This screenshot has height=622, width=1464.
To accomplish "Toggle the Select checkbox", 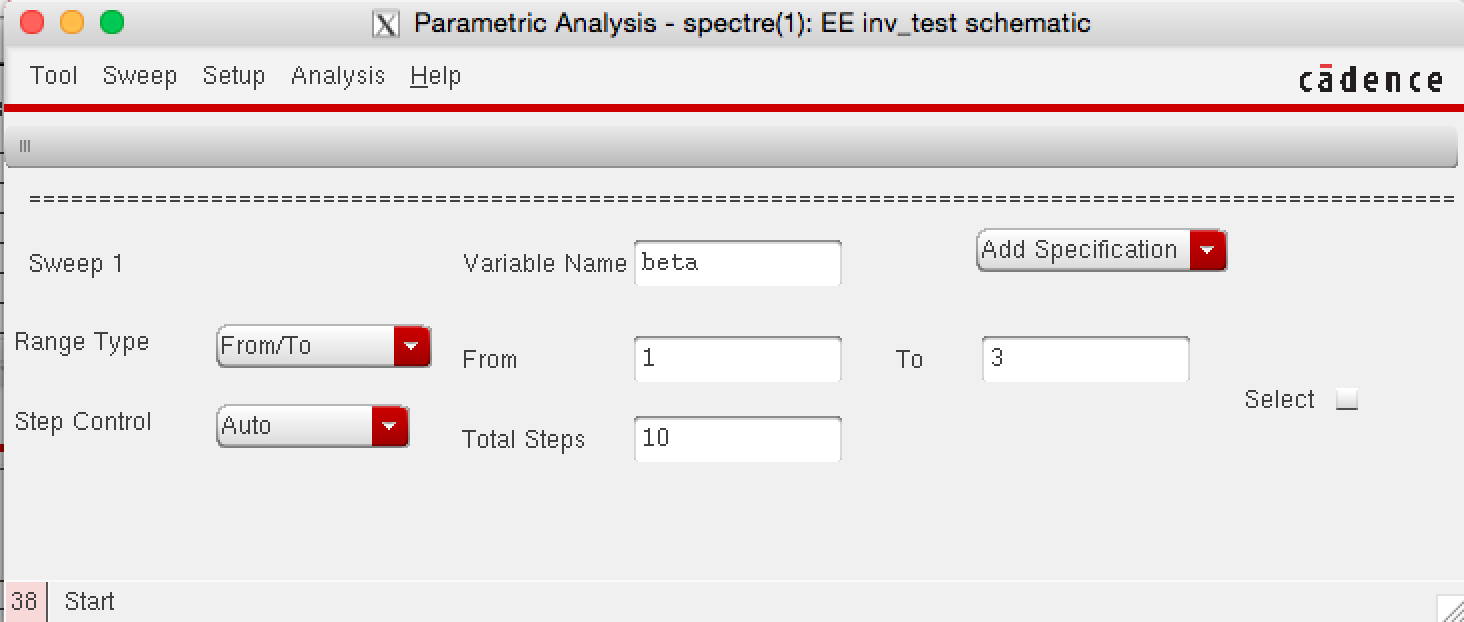I will (x=1347, y=400).
